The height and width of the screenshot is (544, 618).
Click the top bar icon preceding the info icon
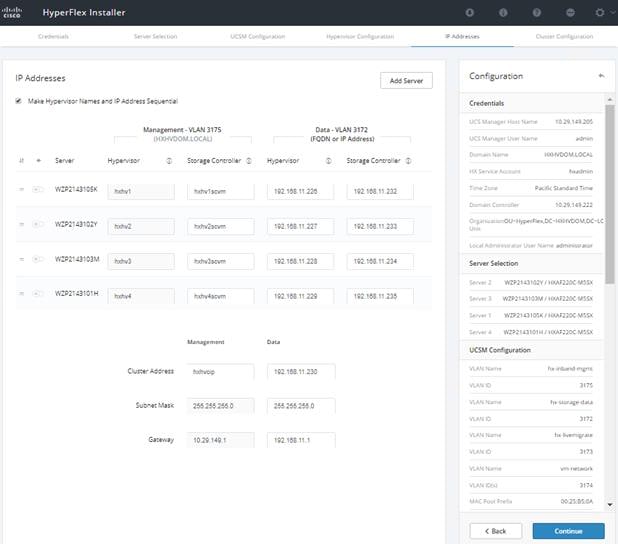469,13
